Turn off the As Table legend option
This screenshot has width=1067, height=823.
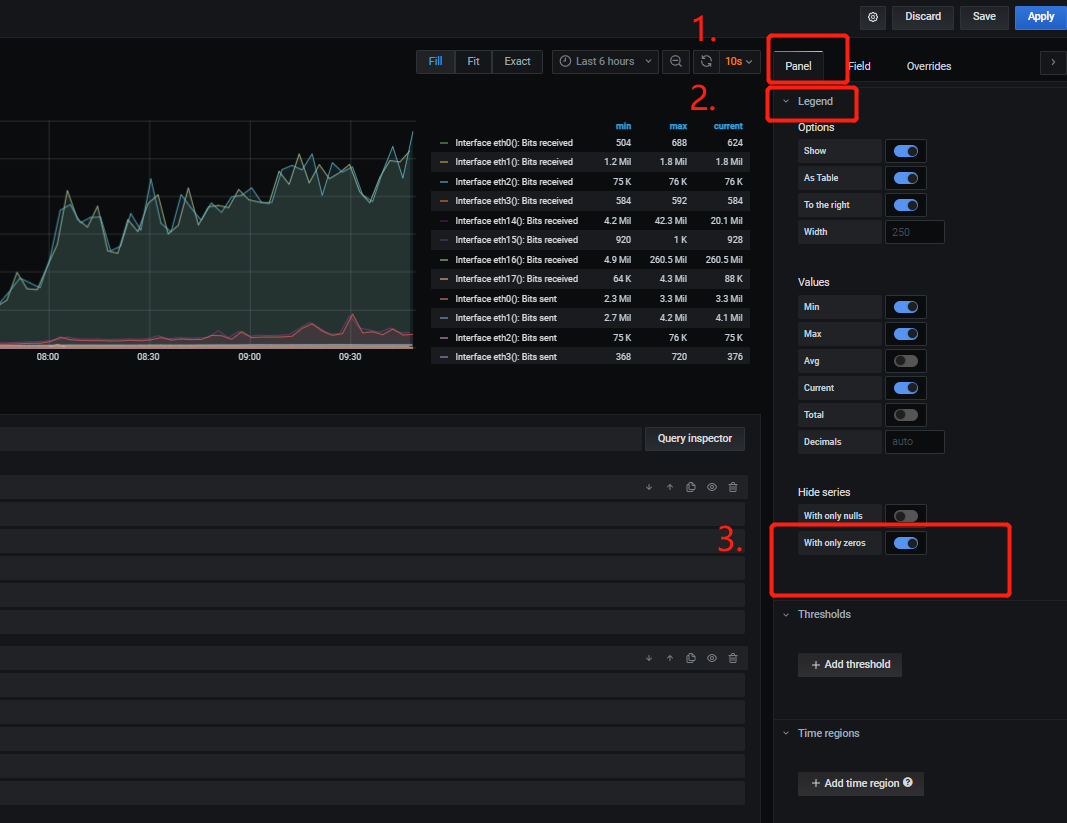pos(905,177)
